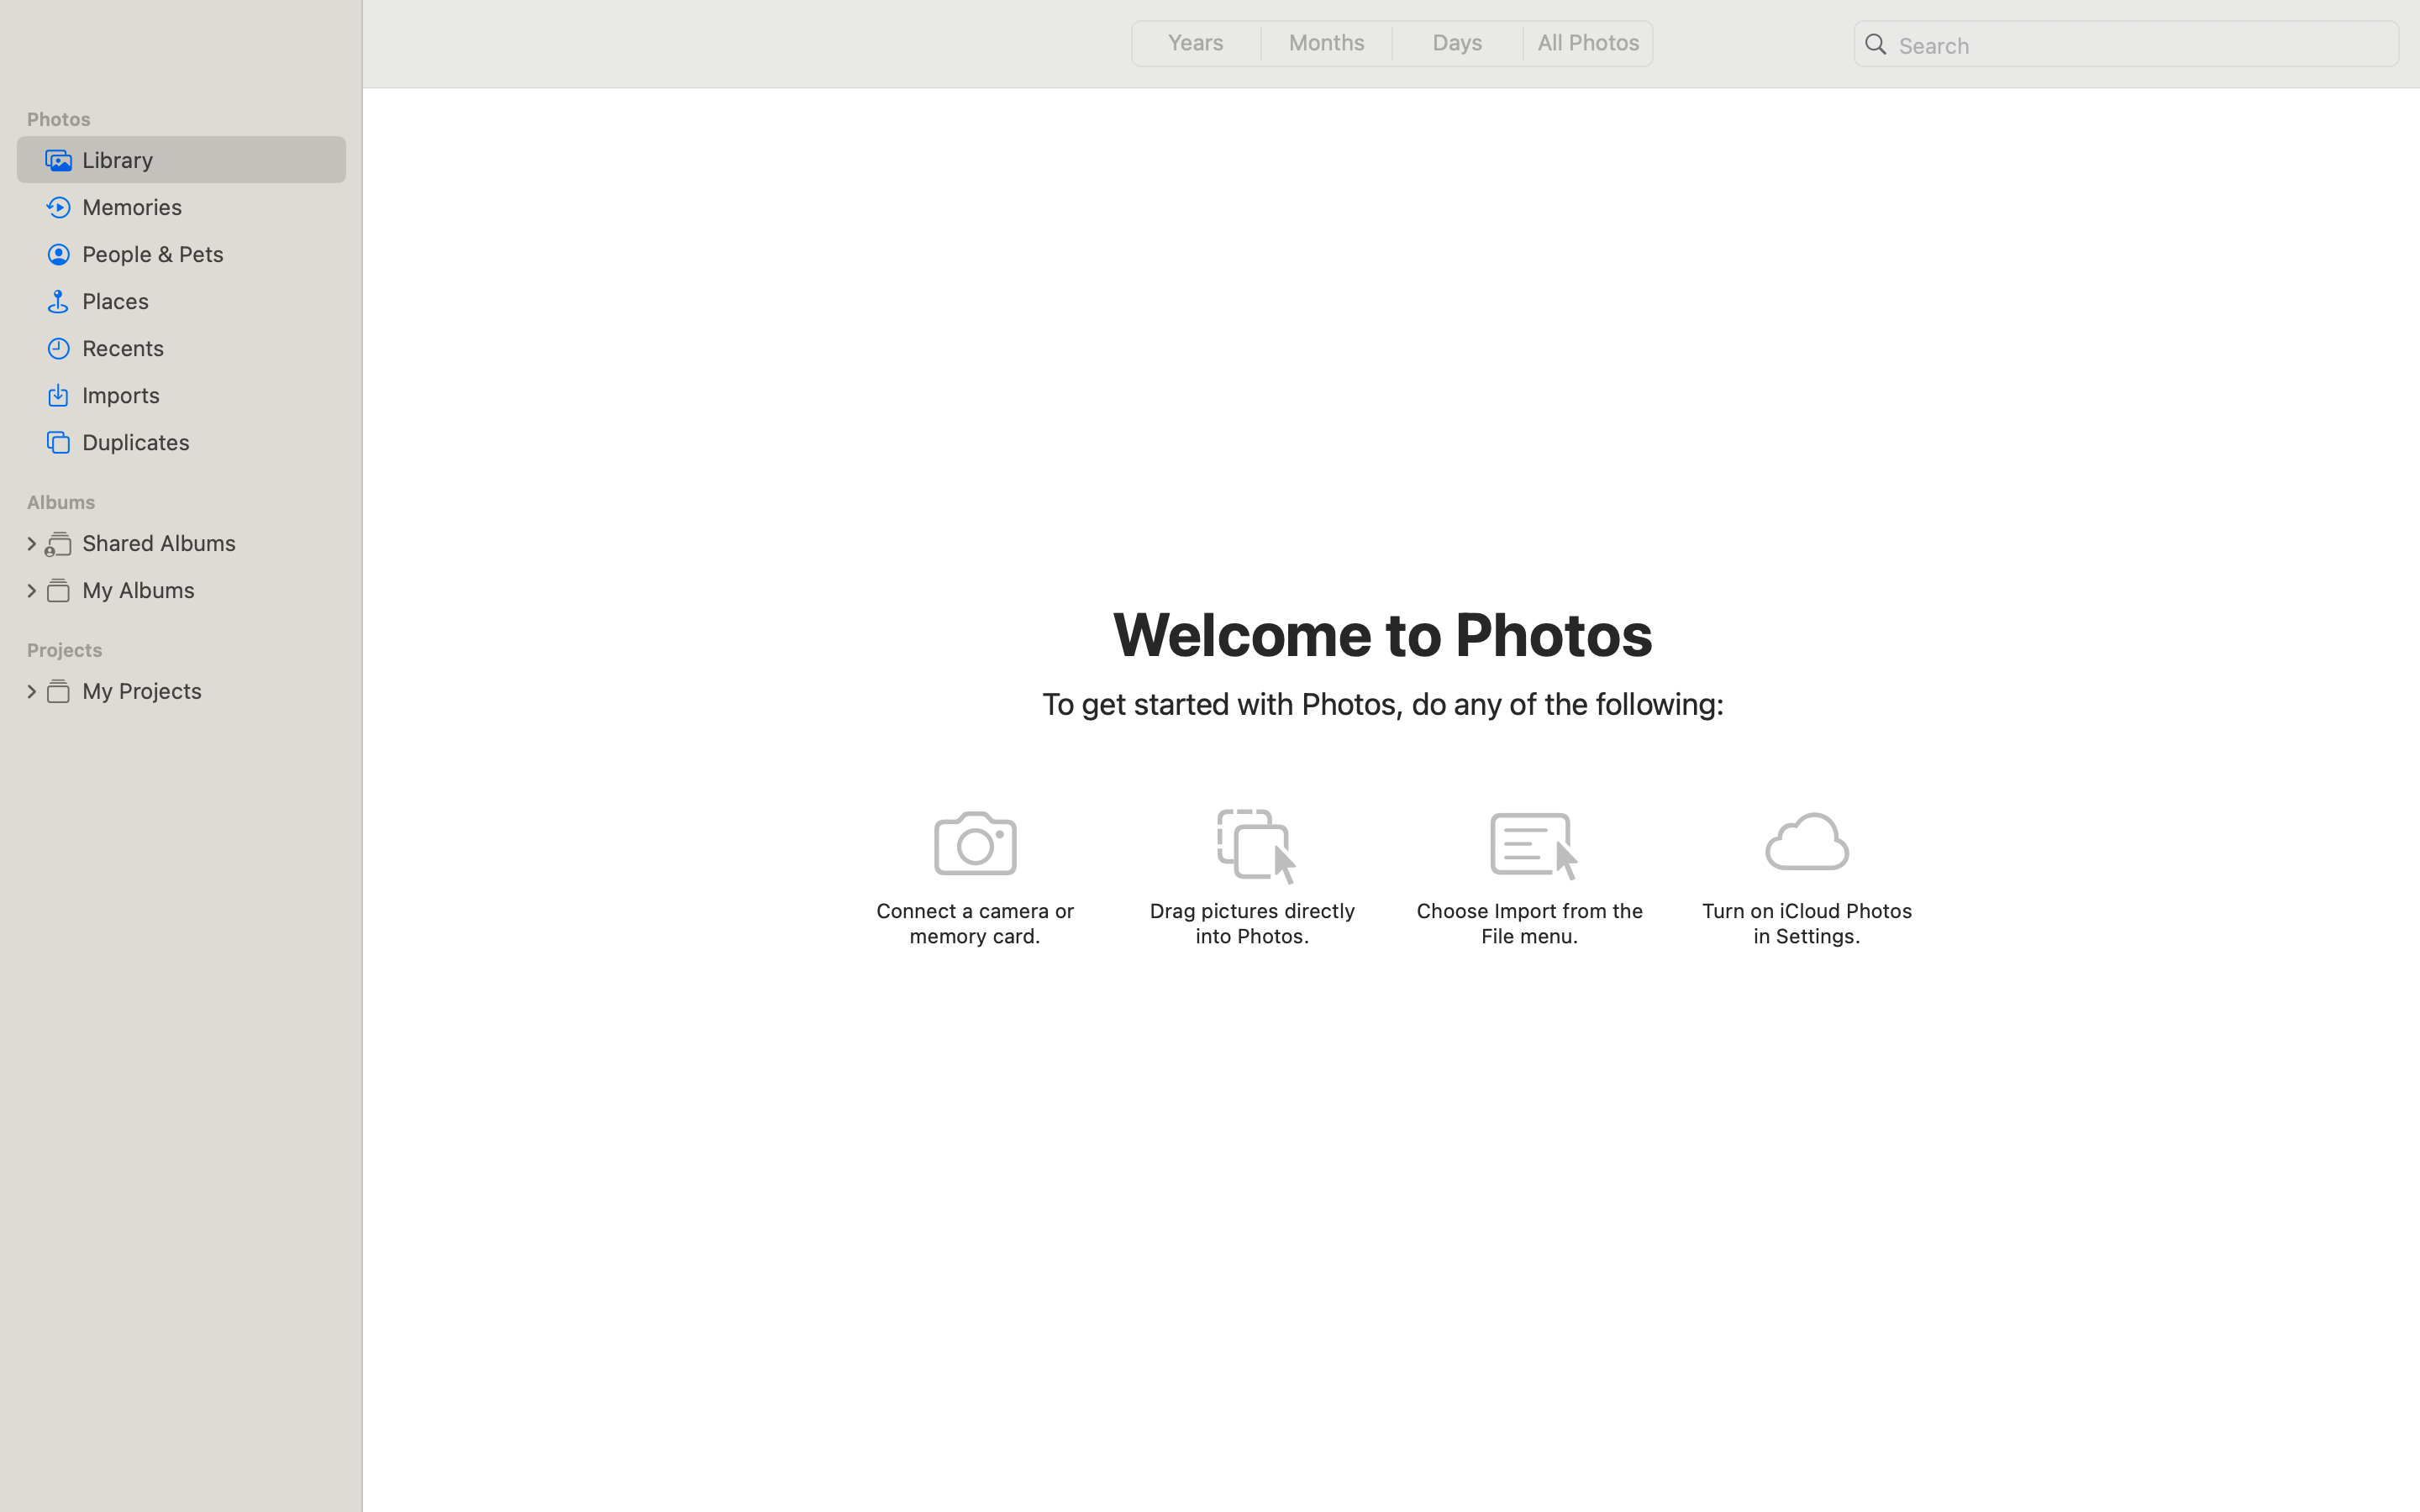Viewport: 2420px width, 1512px height.
Task: Click the Imports download icon
Action: point(59,395)
